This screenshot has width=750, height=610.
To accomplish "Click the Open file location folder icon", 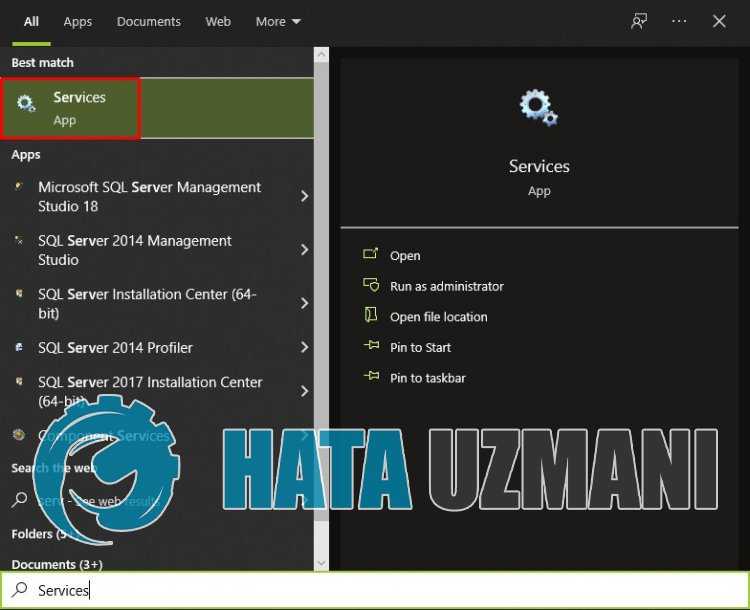I will pyautogui.click(x=371, y=315).
